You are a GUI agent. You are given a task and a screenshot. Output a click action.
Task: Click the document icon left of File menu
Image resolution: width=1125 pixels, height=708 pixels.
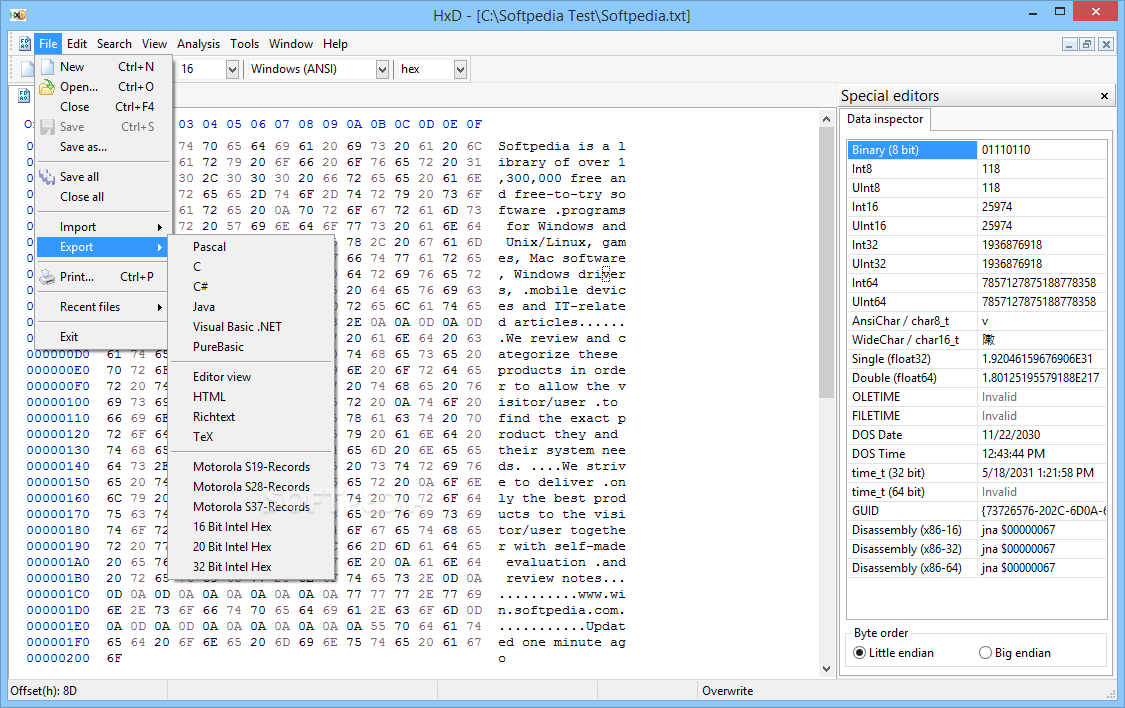point(25,44)
